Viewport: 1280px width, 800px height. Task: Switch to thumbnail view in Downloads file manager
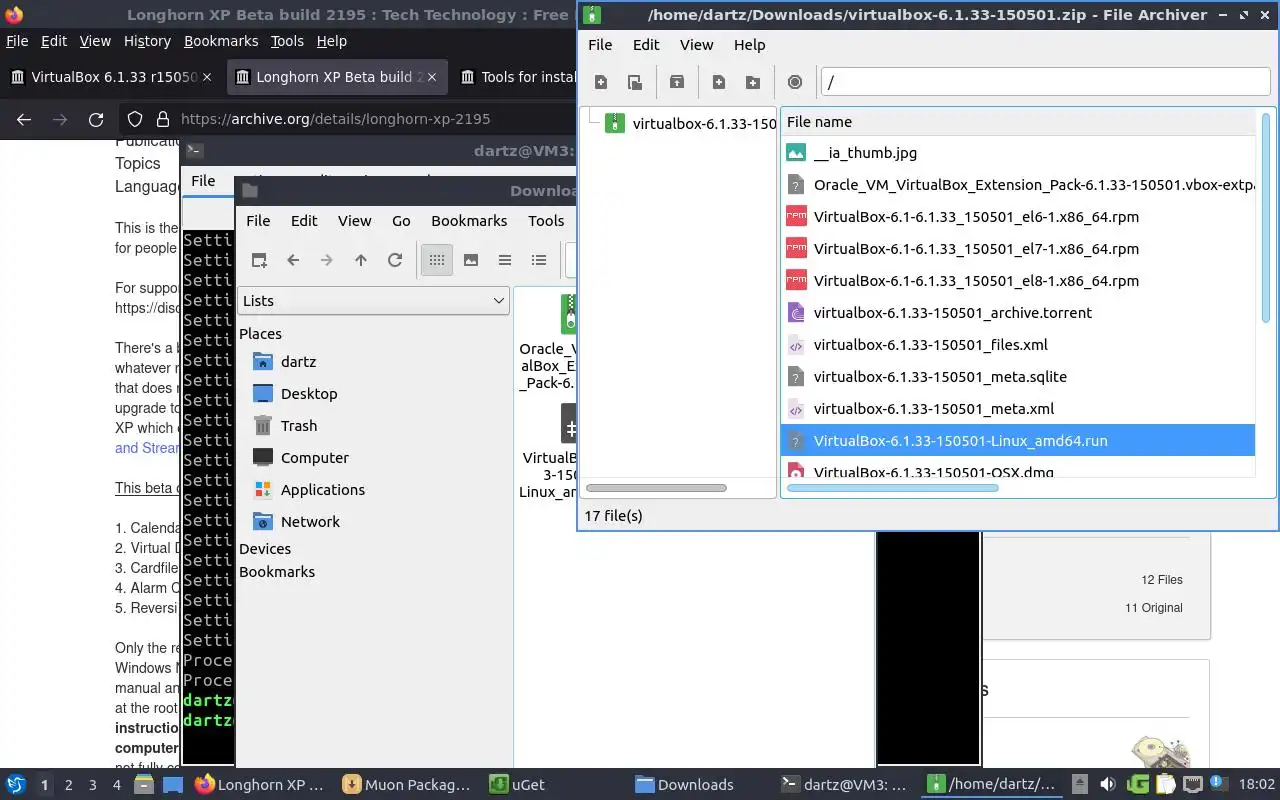click(471, 260)
